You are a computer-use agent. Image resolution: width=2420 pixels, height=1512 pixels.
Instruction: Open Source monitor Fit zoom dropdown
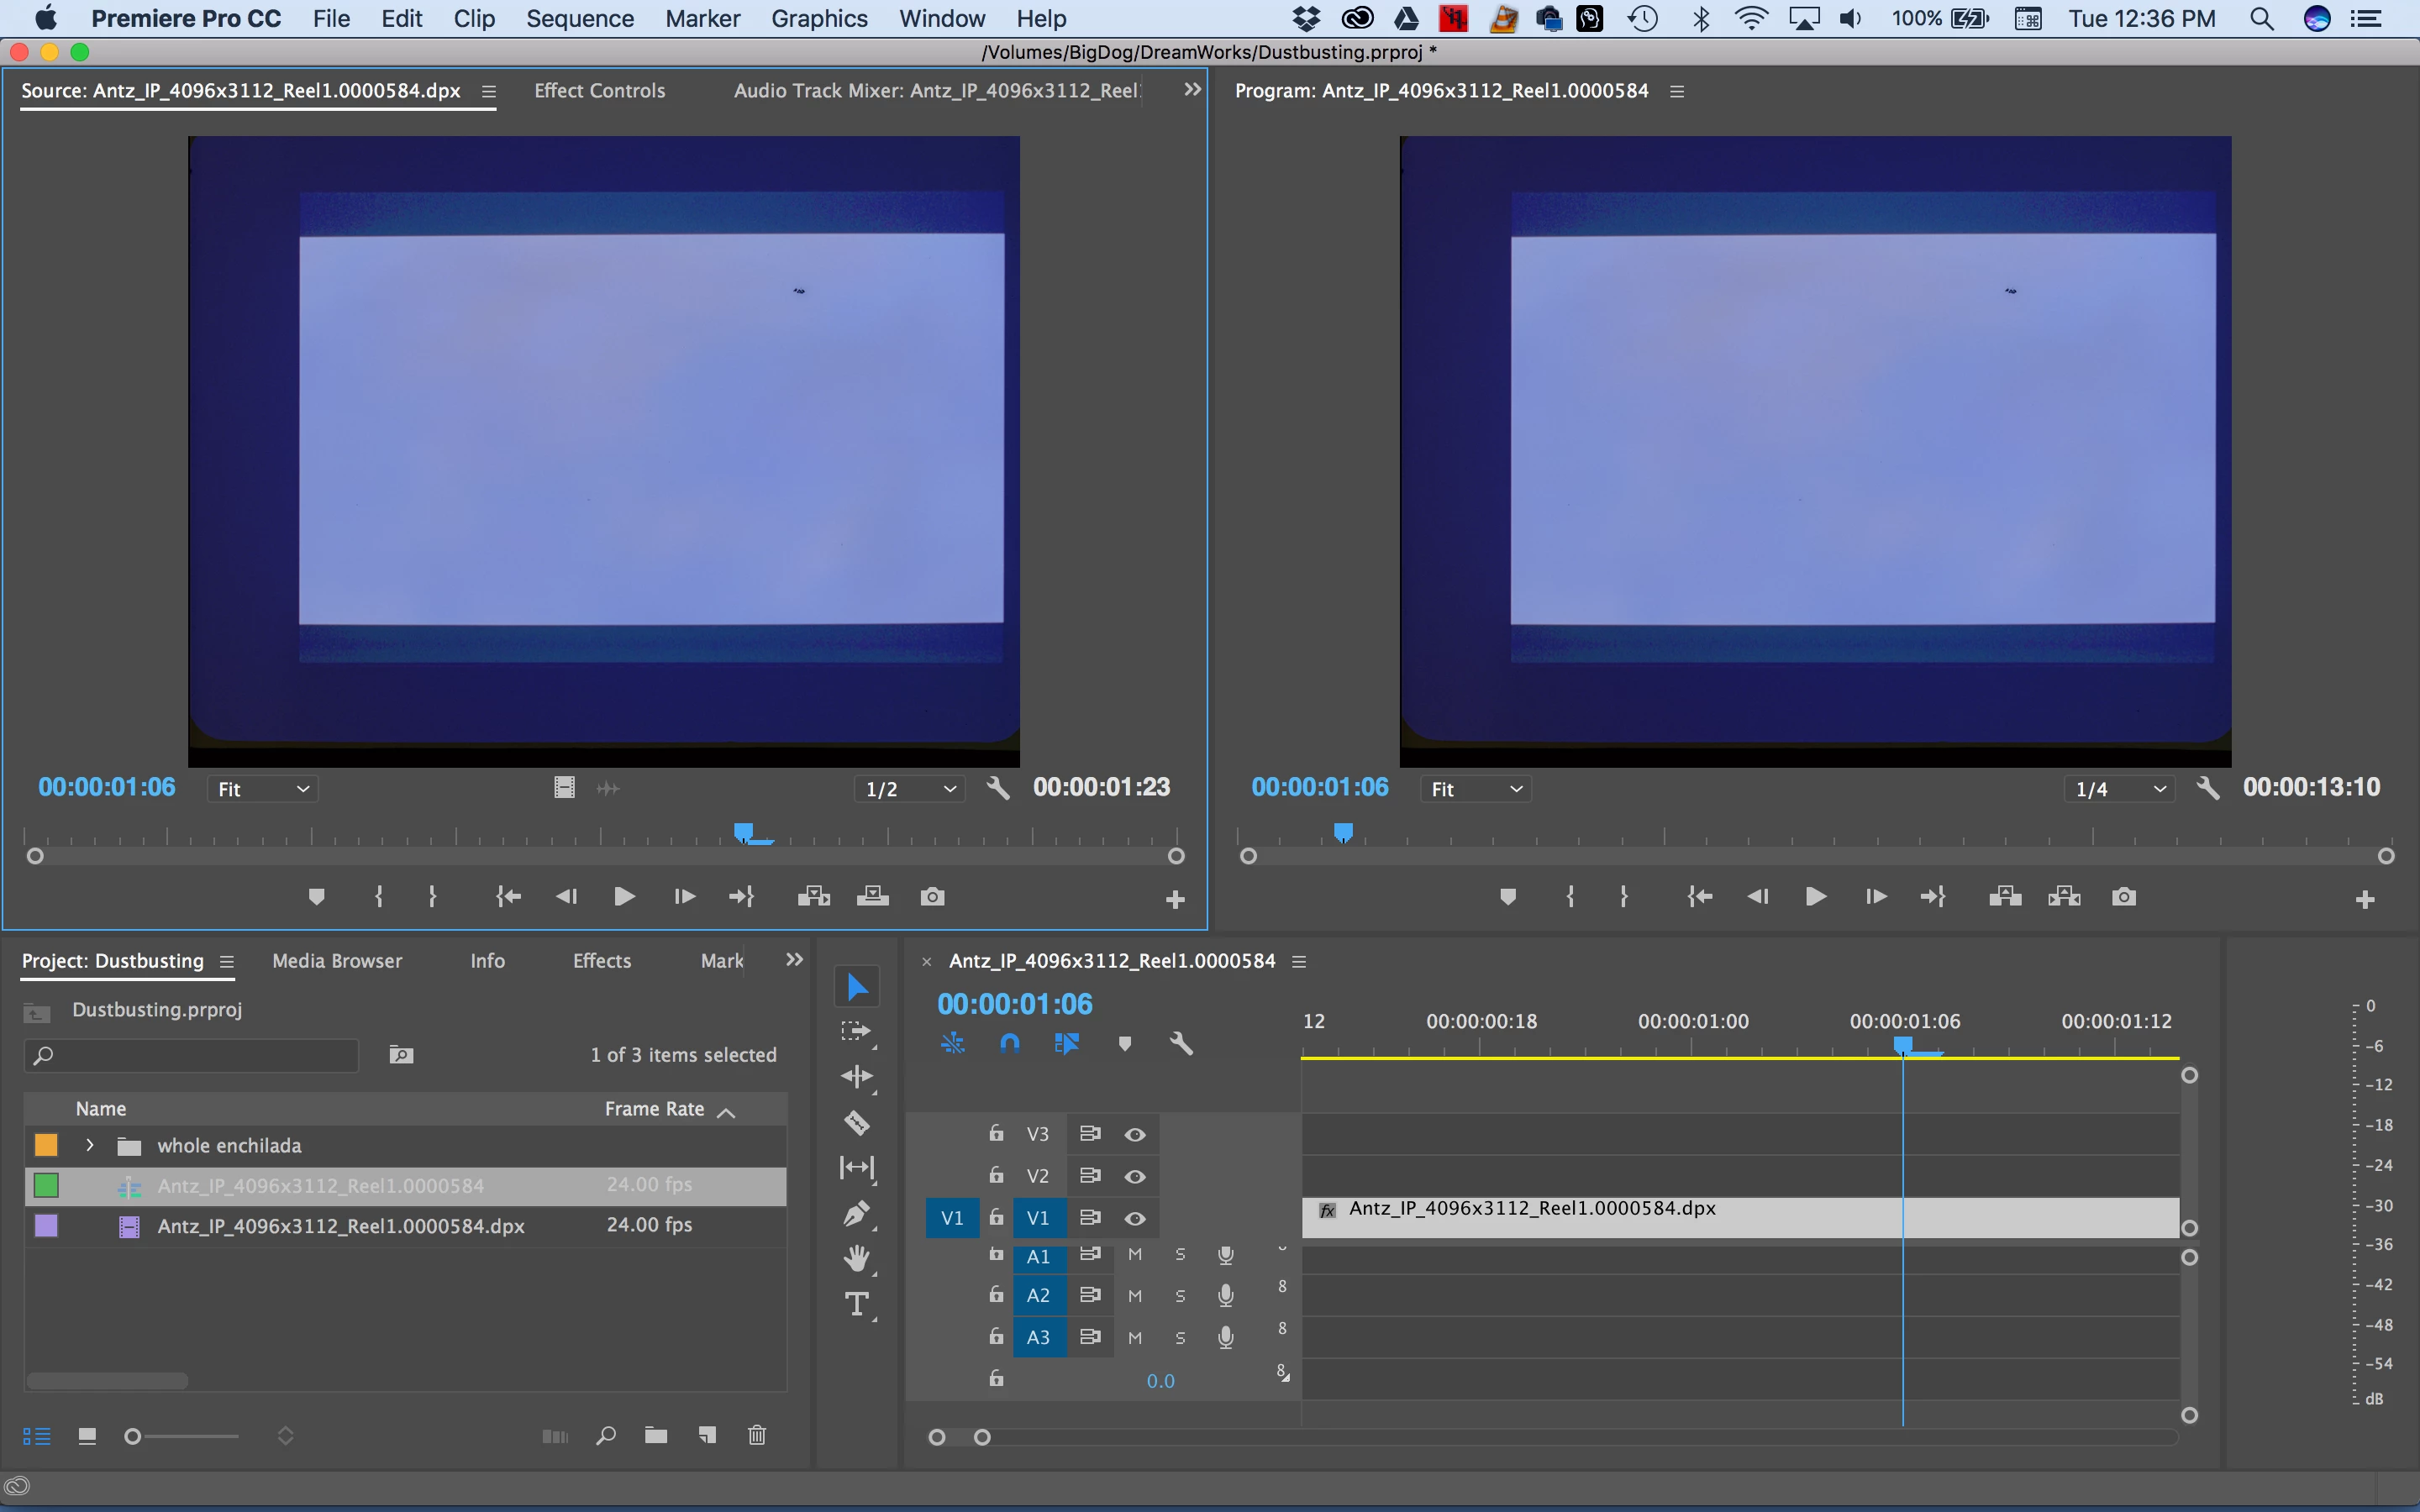point(263,789)
